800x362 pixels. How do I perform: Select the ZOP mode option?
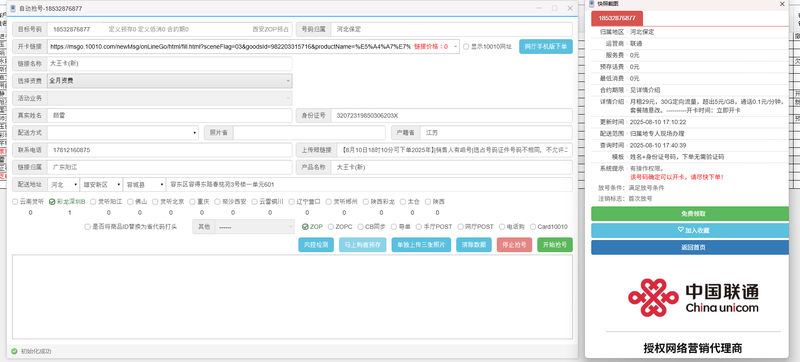click(305, 226)
